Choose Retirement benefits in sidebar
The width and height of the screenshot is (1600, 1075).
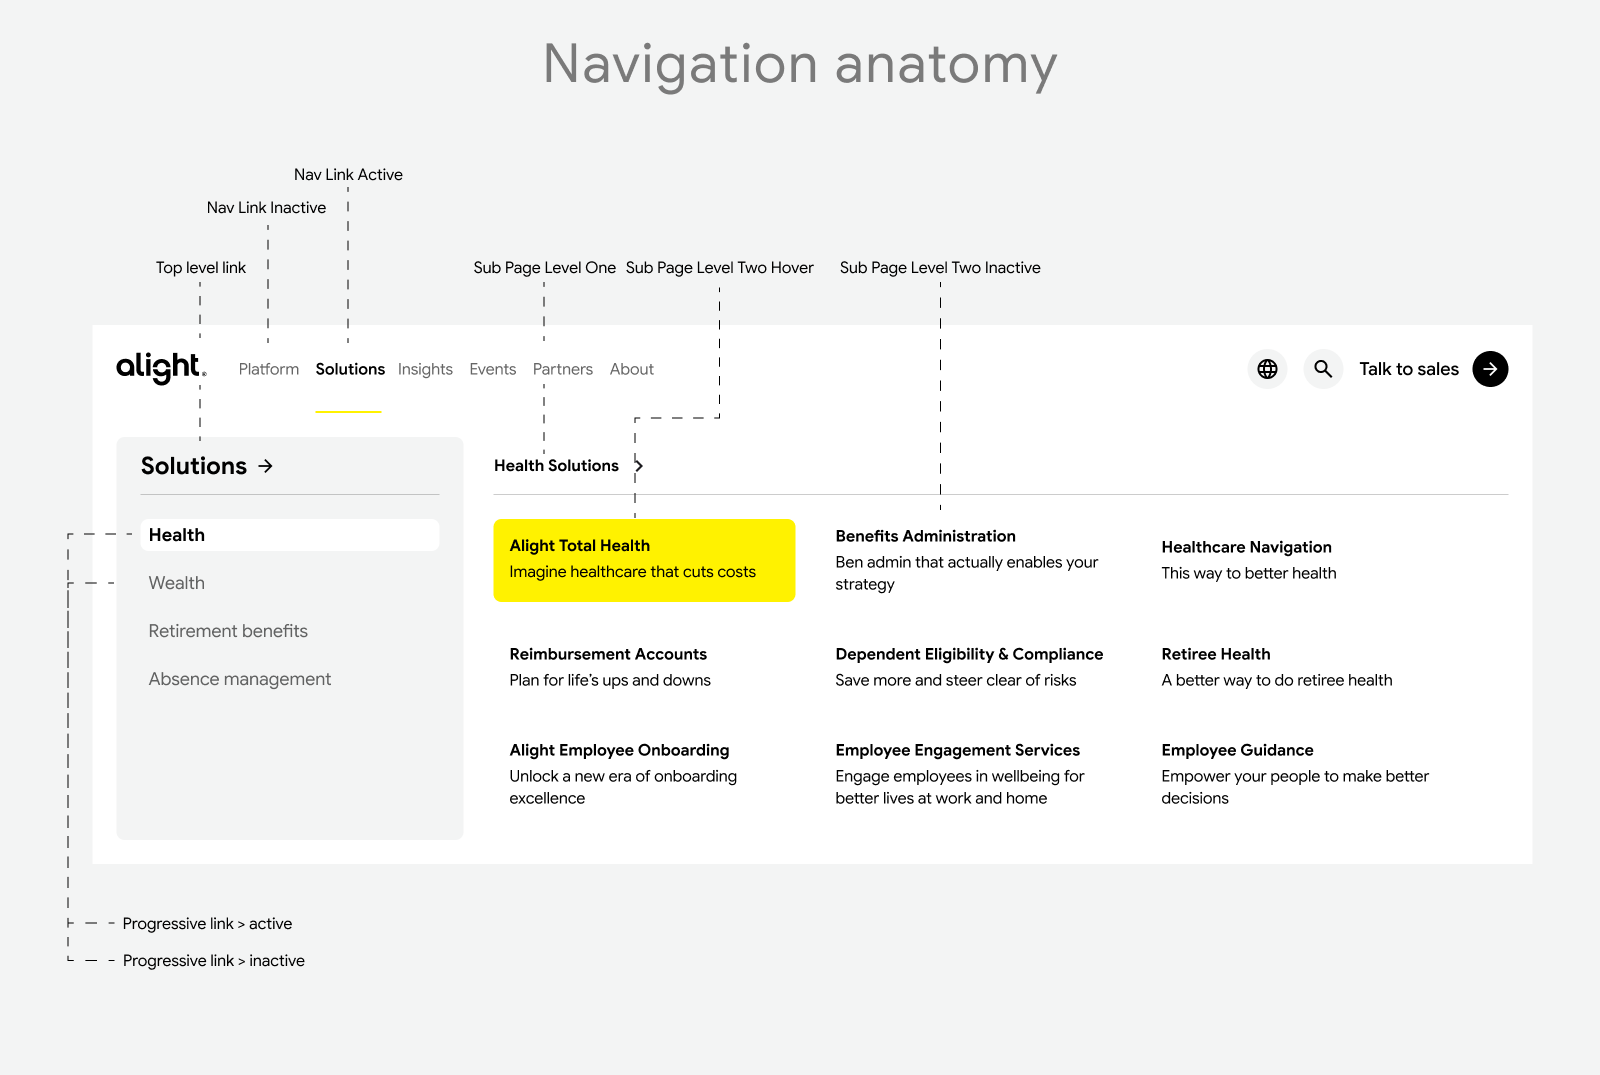tap(228, 631)
